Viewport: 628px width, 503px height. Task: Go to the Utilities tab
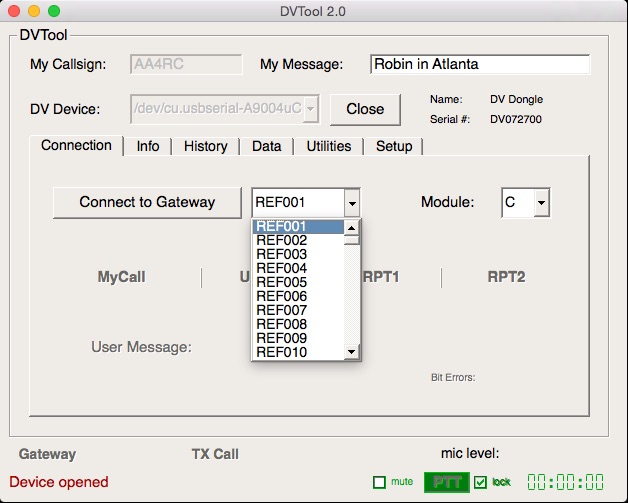tap(328, 146)
